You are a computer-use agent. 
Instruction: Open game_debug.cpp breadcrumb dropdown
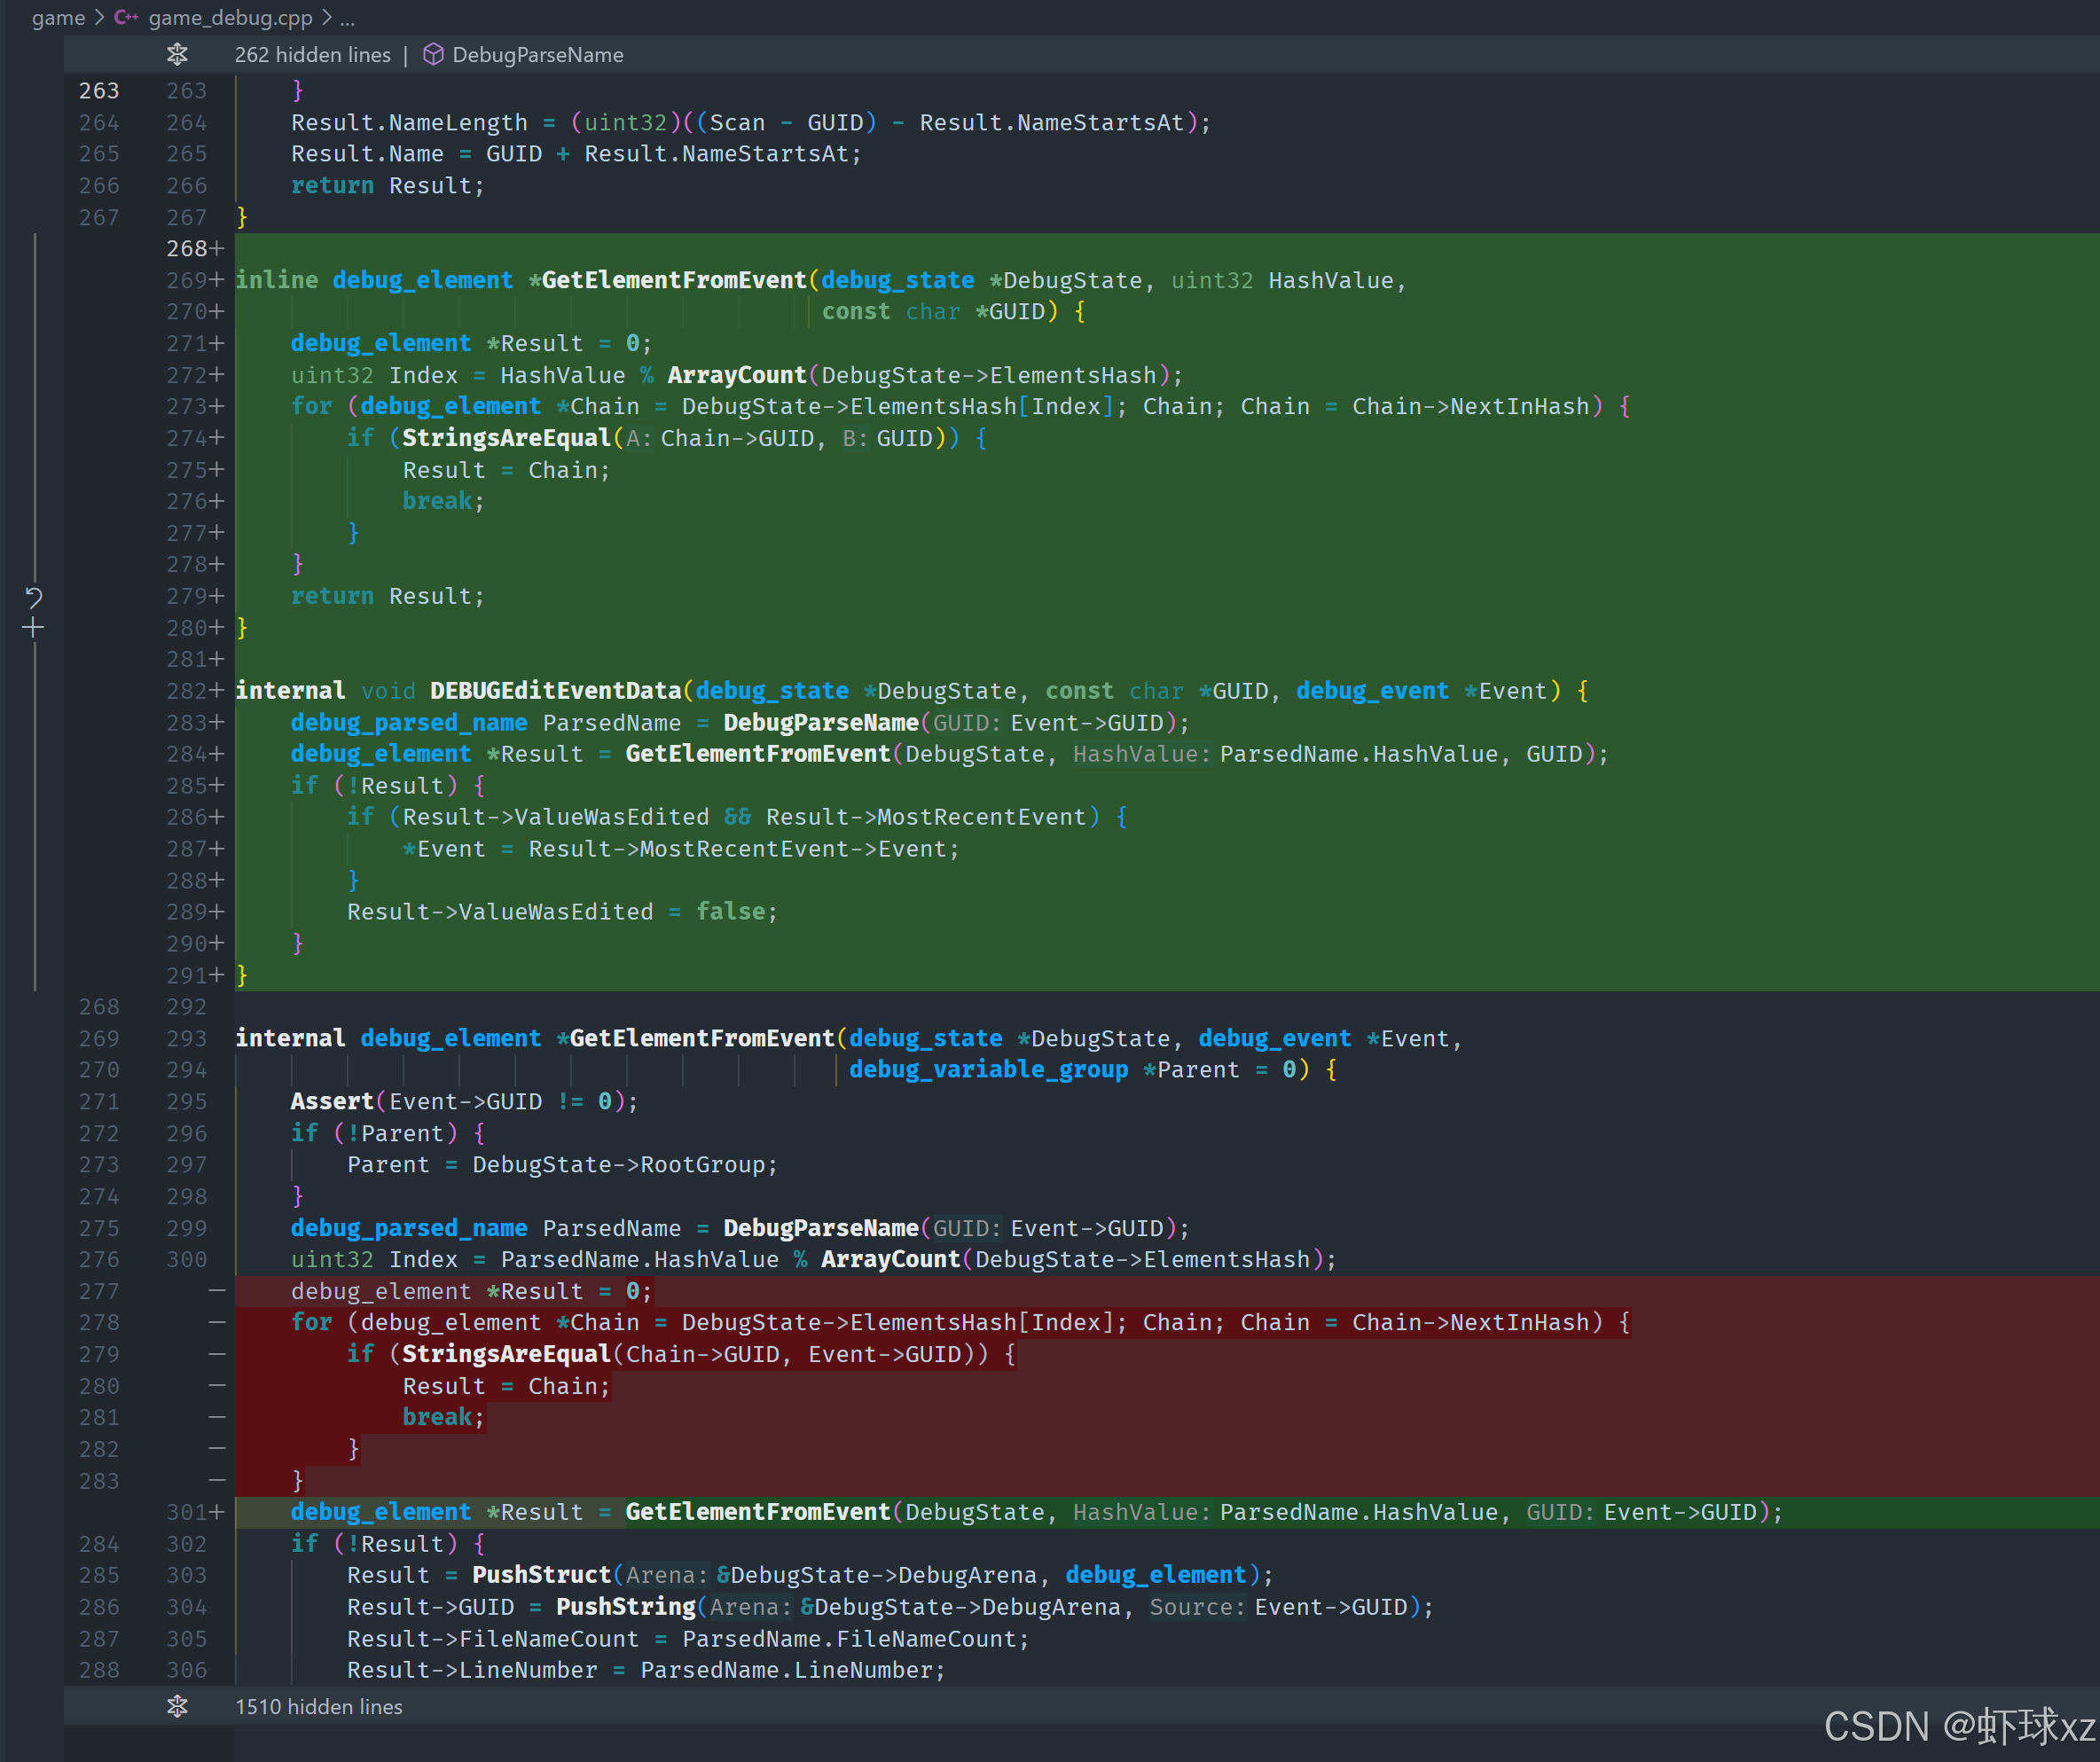230,17
